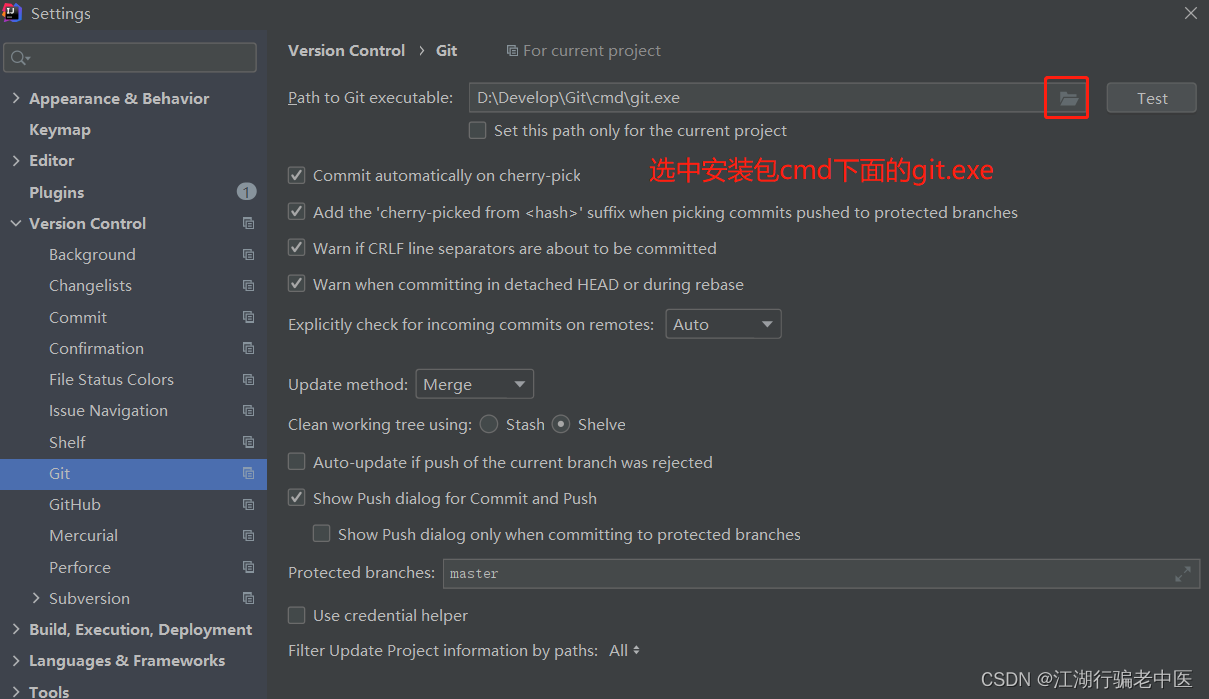Click the expand icon in Protected branches field
Viewport: 1209px width, 699px height.
(1183, 574)
